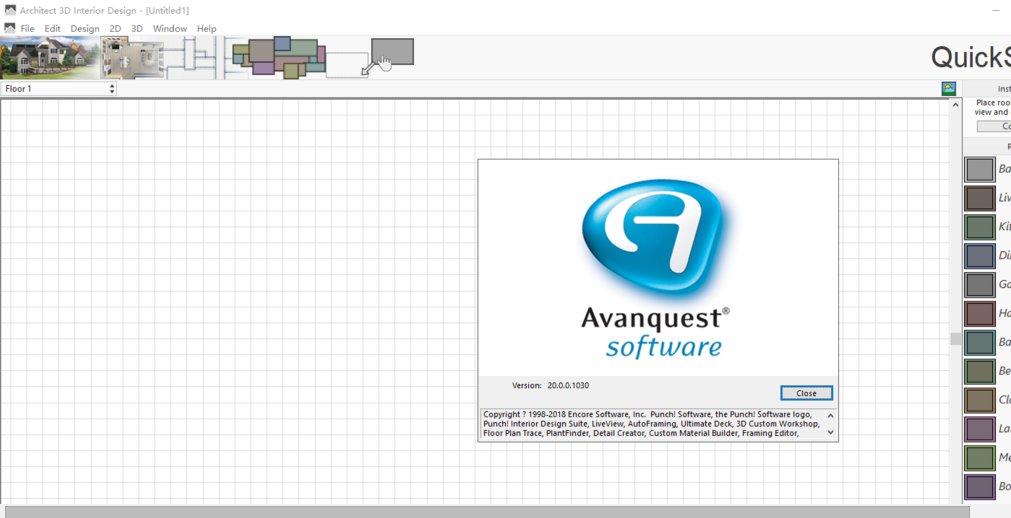Select the dark gray 'Ga' garage swatch

[x=980, y=284]
